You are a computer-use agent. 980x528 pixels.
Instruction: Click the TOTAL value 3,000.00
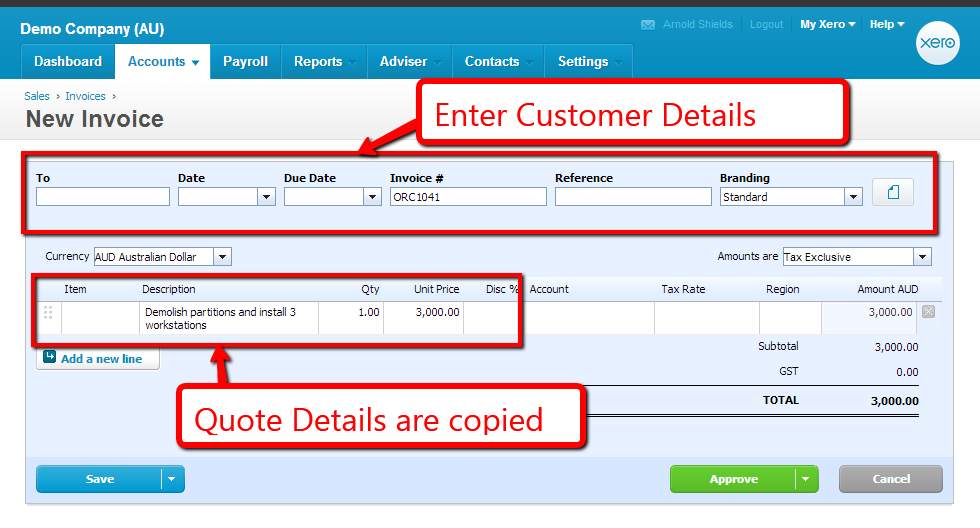(x=894, y=401)
